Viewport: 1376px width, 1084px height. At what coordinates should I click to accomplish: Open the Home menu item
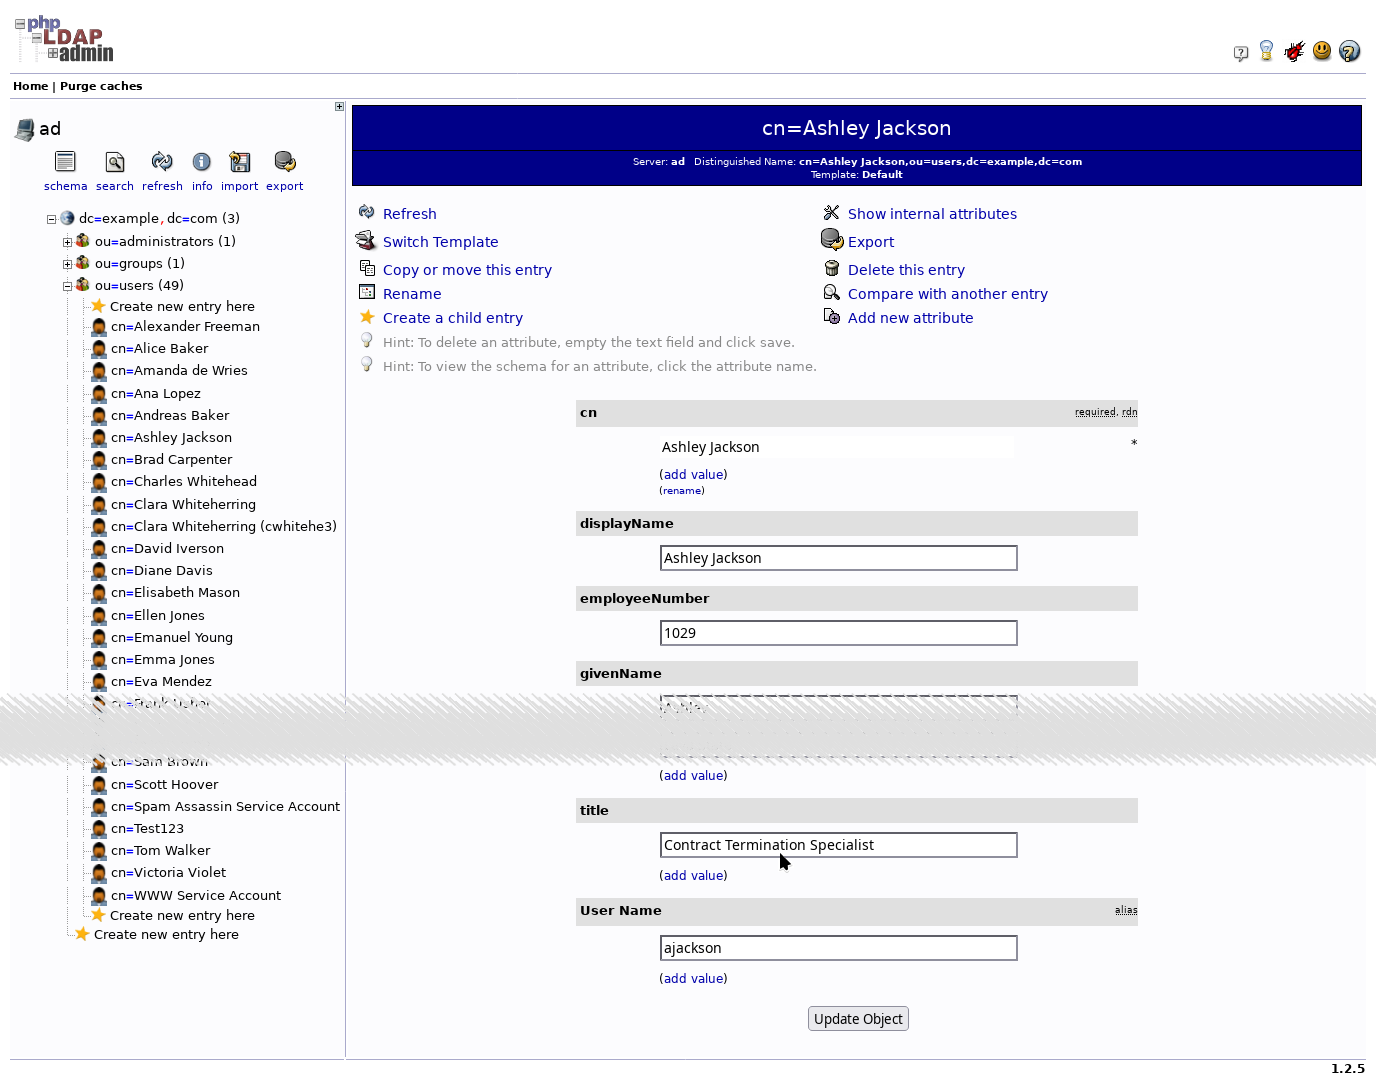30,86
